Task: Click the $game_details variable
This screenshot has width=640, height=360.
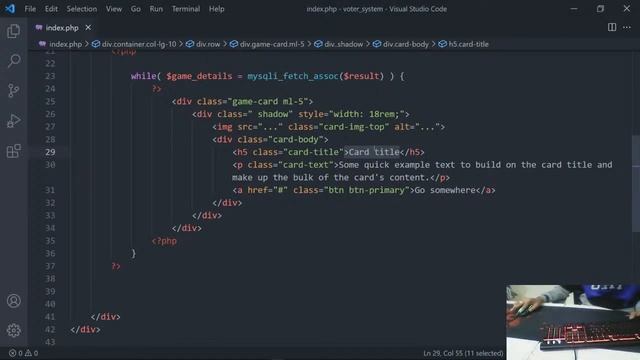Action: [x=199, y=76]
